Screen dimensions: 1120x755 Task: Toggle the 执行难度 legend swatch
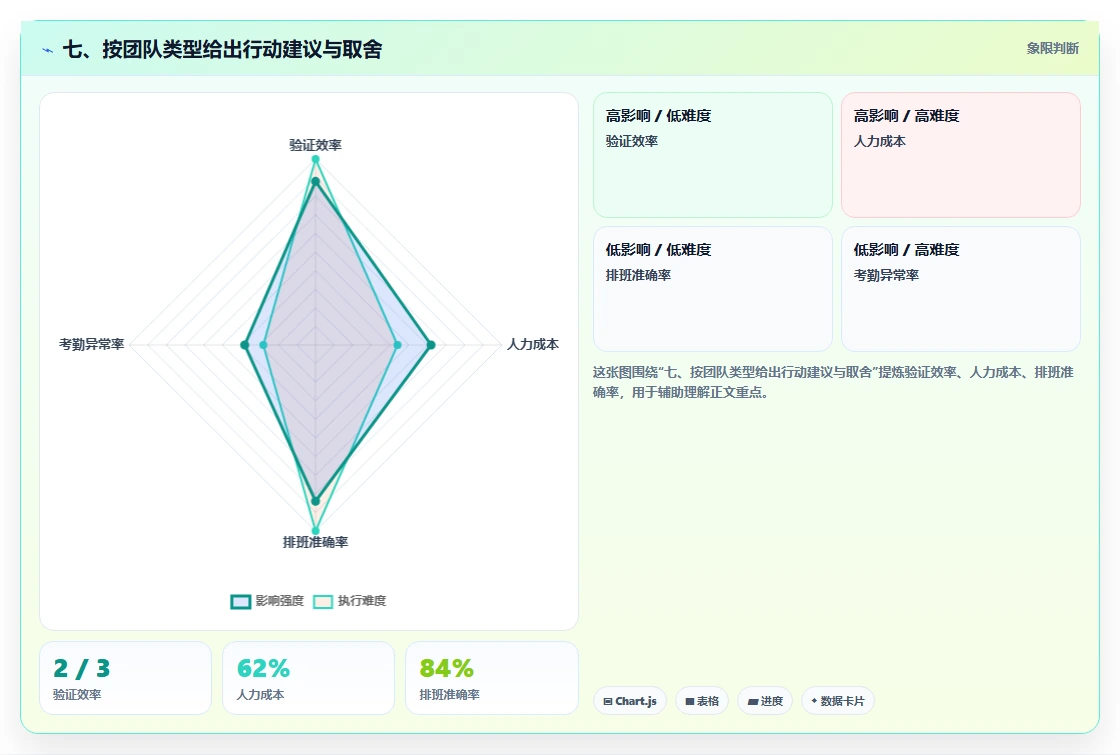(x=323, y=601)
